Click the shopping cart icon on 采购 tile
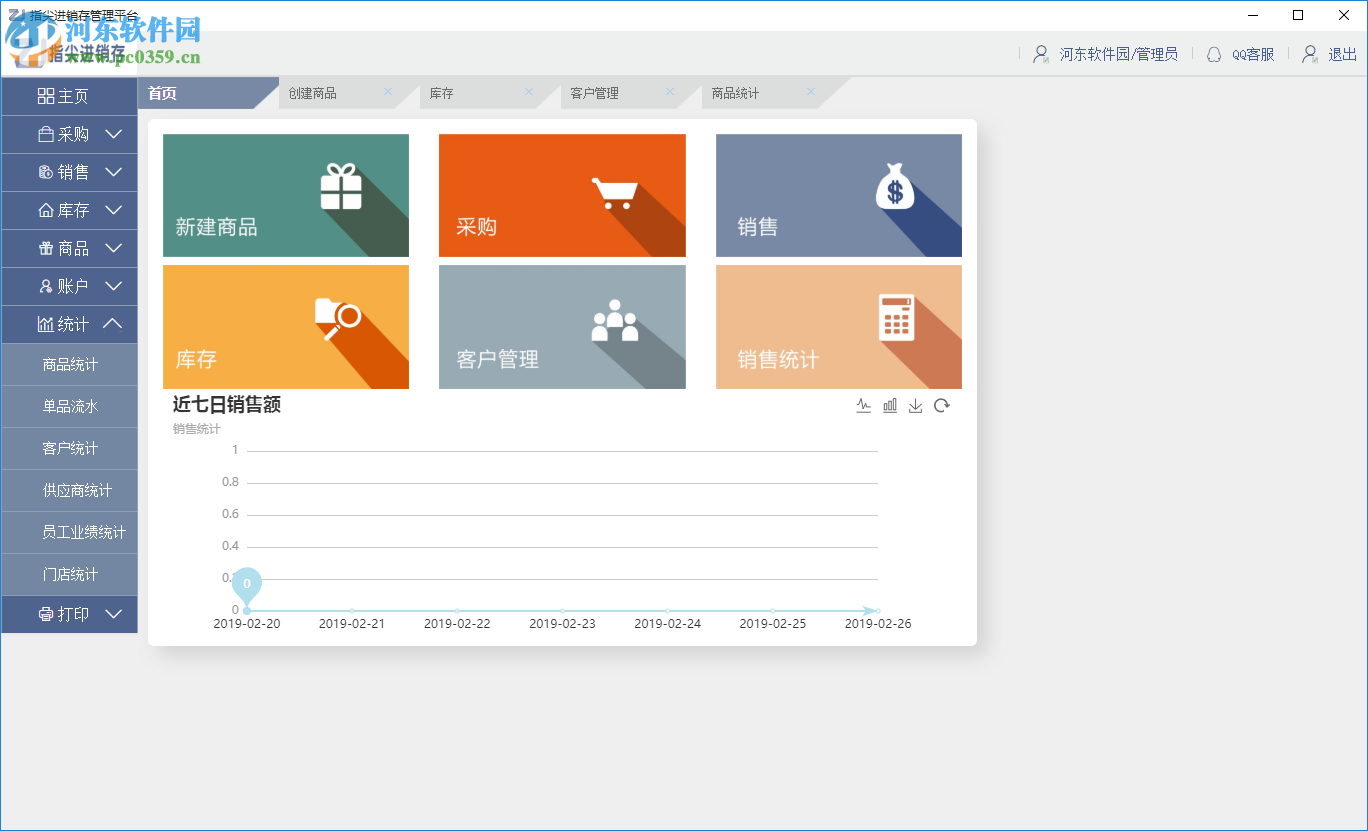Screen dimensions: 1368x831 click(614, 192)
